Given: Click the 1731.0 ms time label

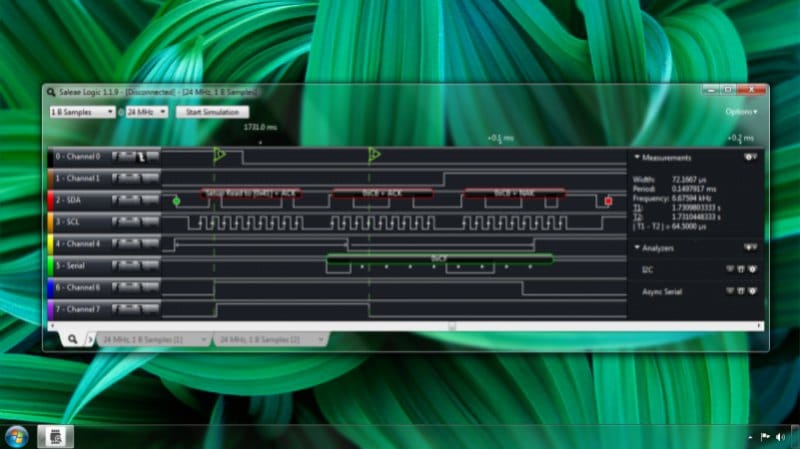Looking at the screenshot, I should pos(260,127).
